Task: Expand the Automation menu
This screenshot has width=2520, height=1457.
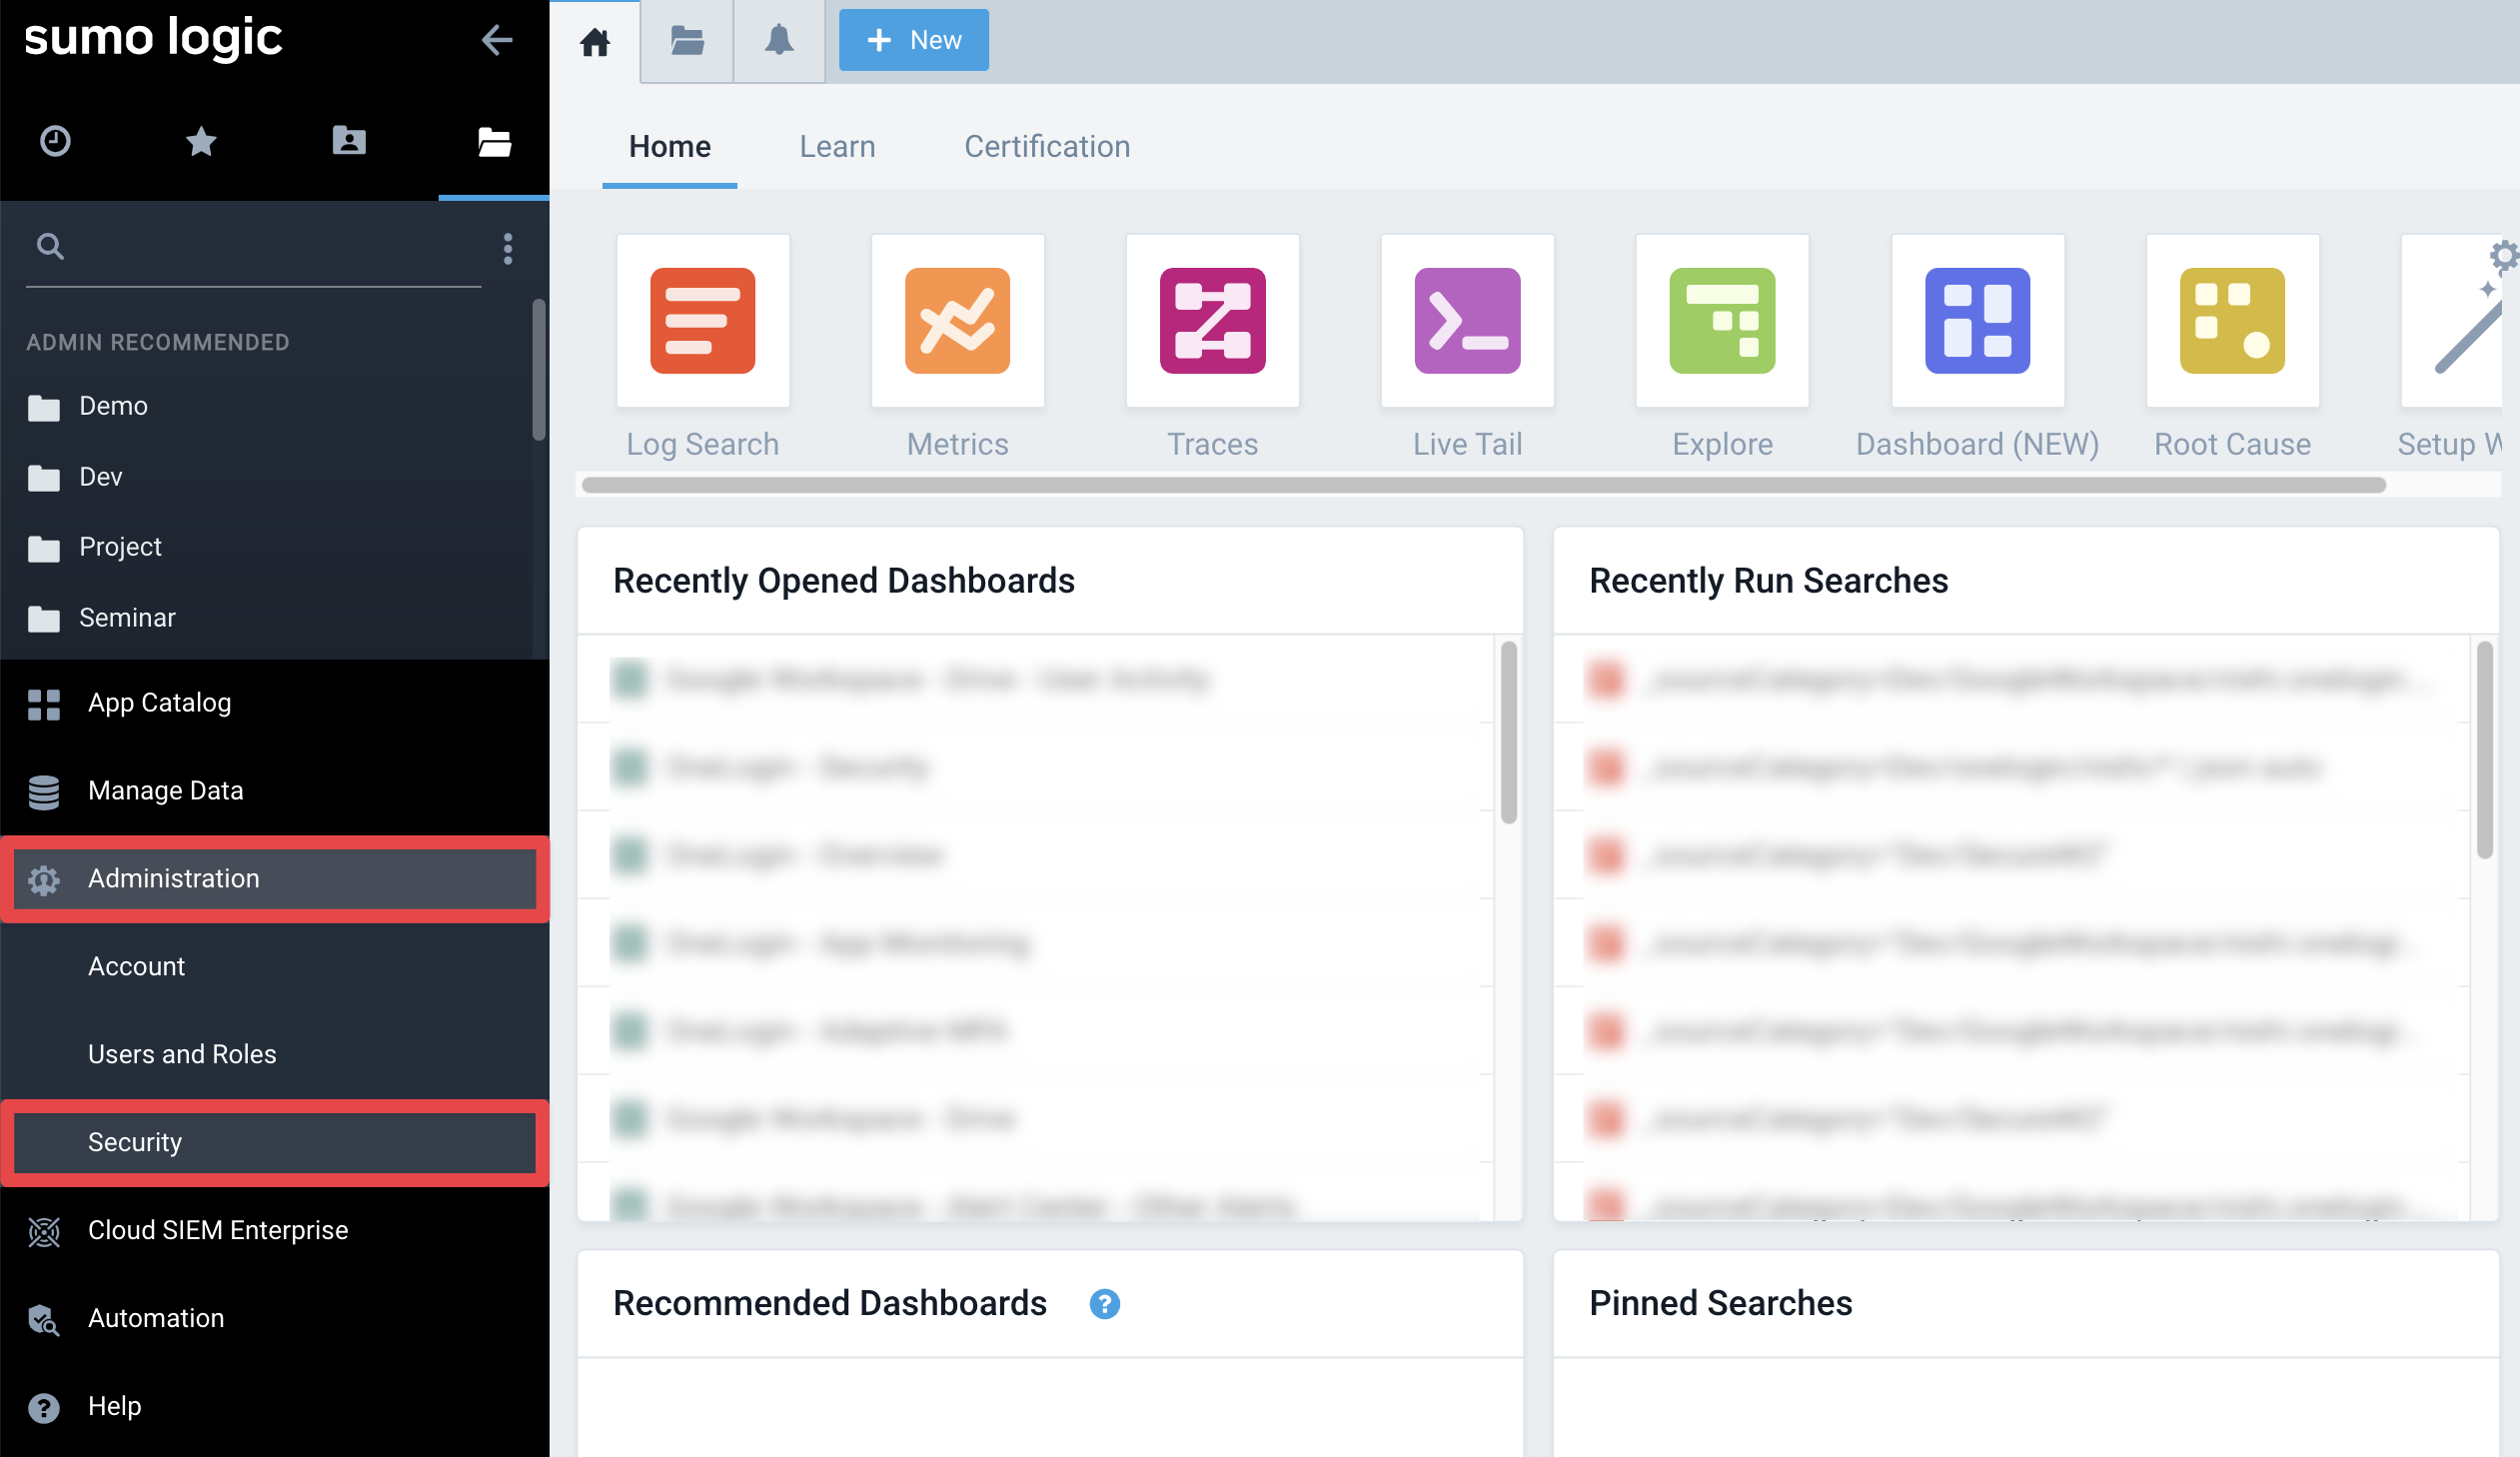Action: 274,1319
